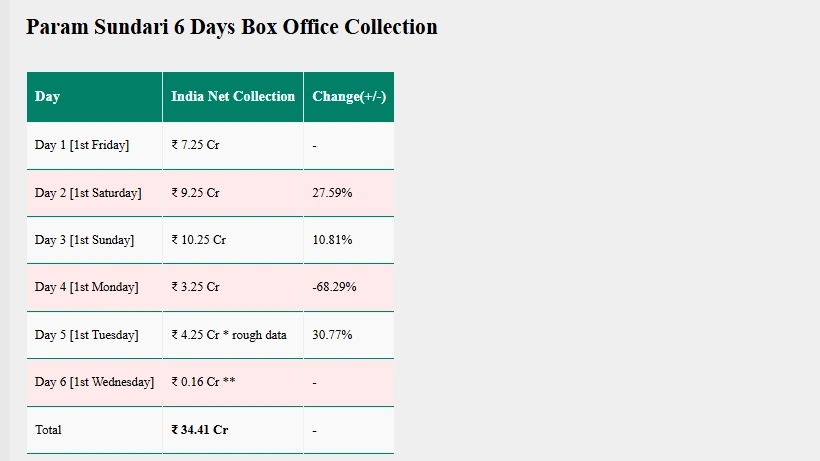Click the India Net Collection column header
This screenshot has height=461, width=820.
(233, 97)
